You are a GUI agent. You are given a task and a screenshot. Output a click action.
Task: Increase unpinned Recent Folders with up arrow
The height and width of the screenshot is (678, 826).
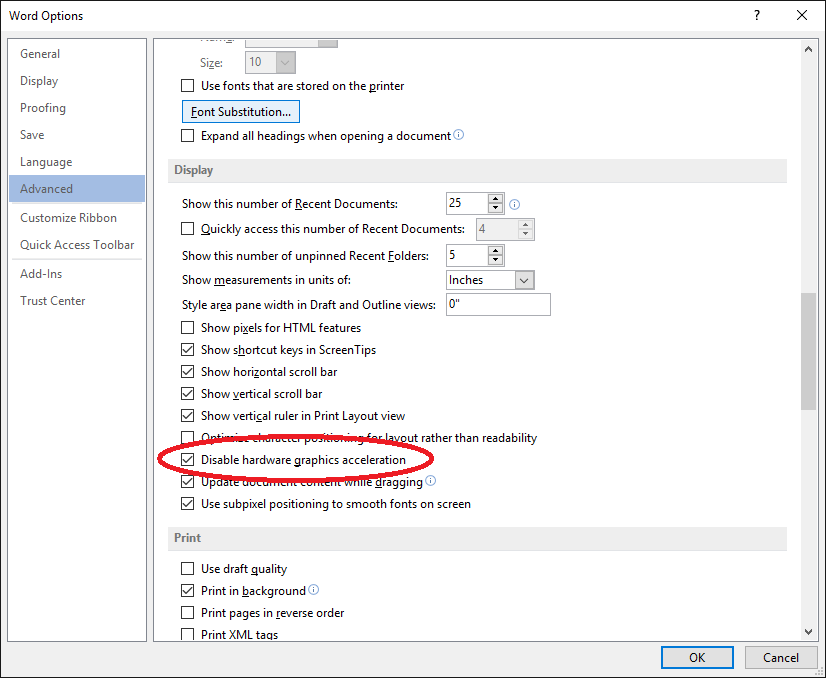495,251
